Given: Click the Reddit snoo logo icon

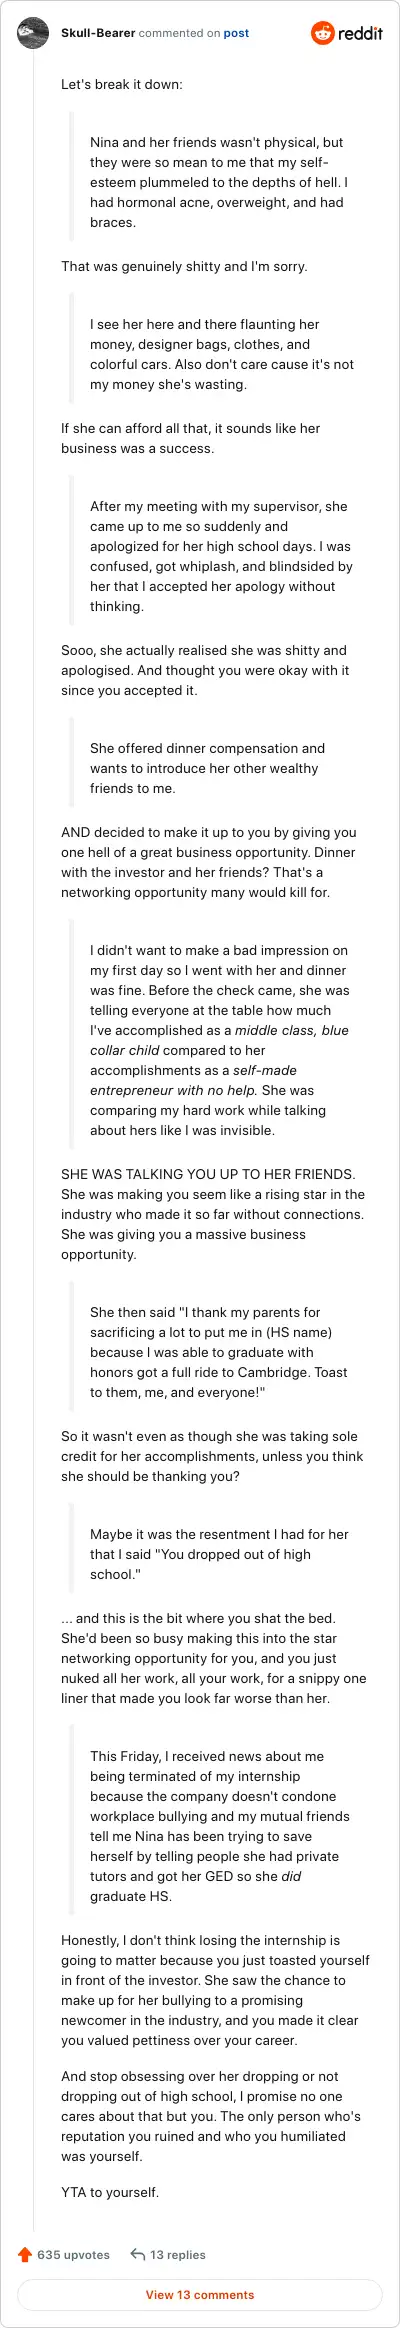Looking at the screenshot, I should (323, 33).
